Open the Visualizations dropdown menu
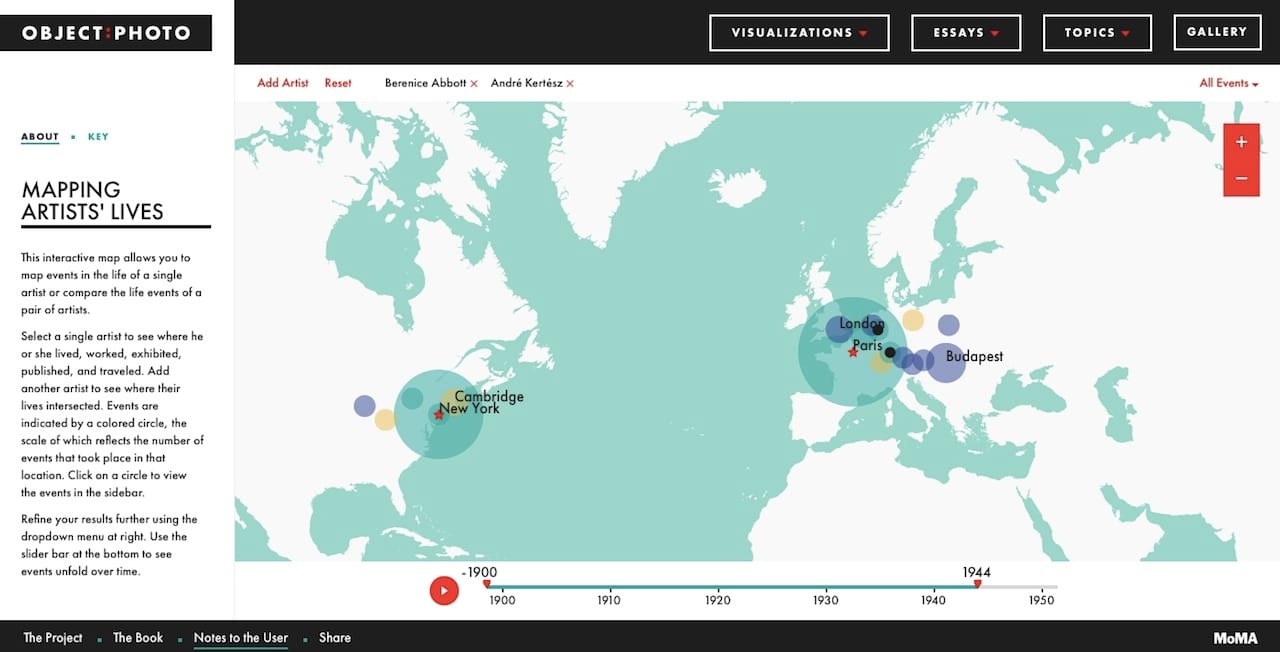 click(799, 32)
